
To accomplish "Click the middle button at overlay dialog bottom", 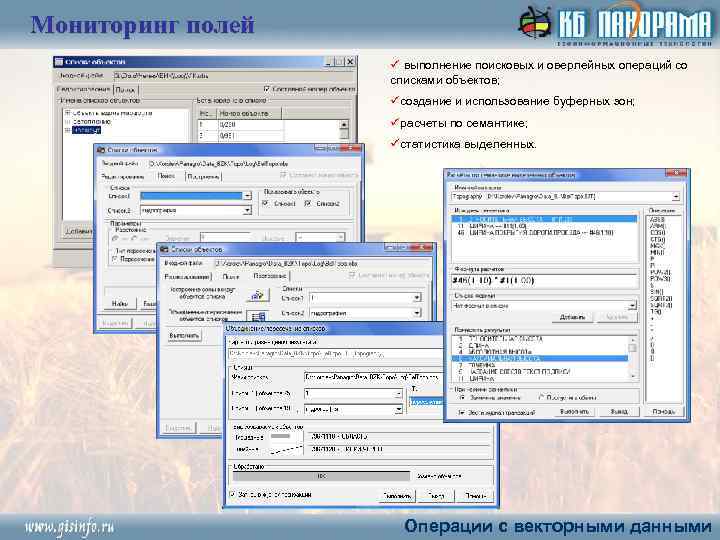I will [436, 495].
